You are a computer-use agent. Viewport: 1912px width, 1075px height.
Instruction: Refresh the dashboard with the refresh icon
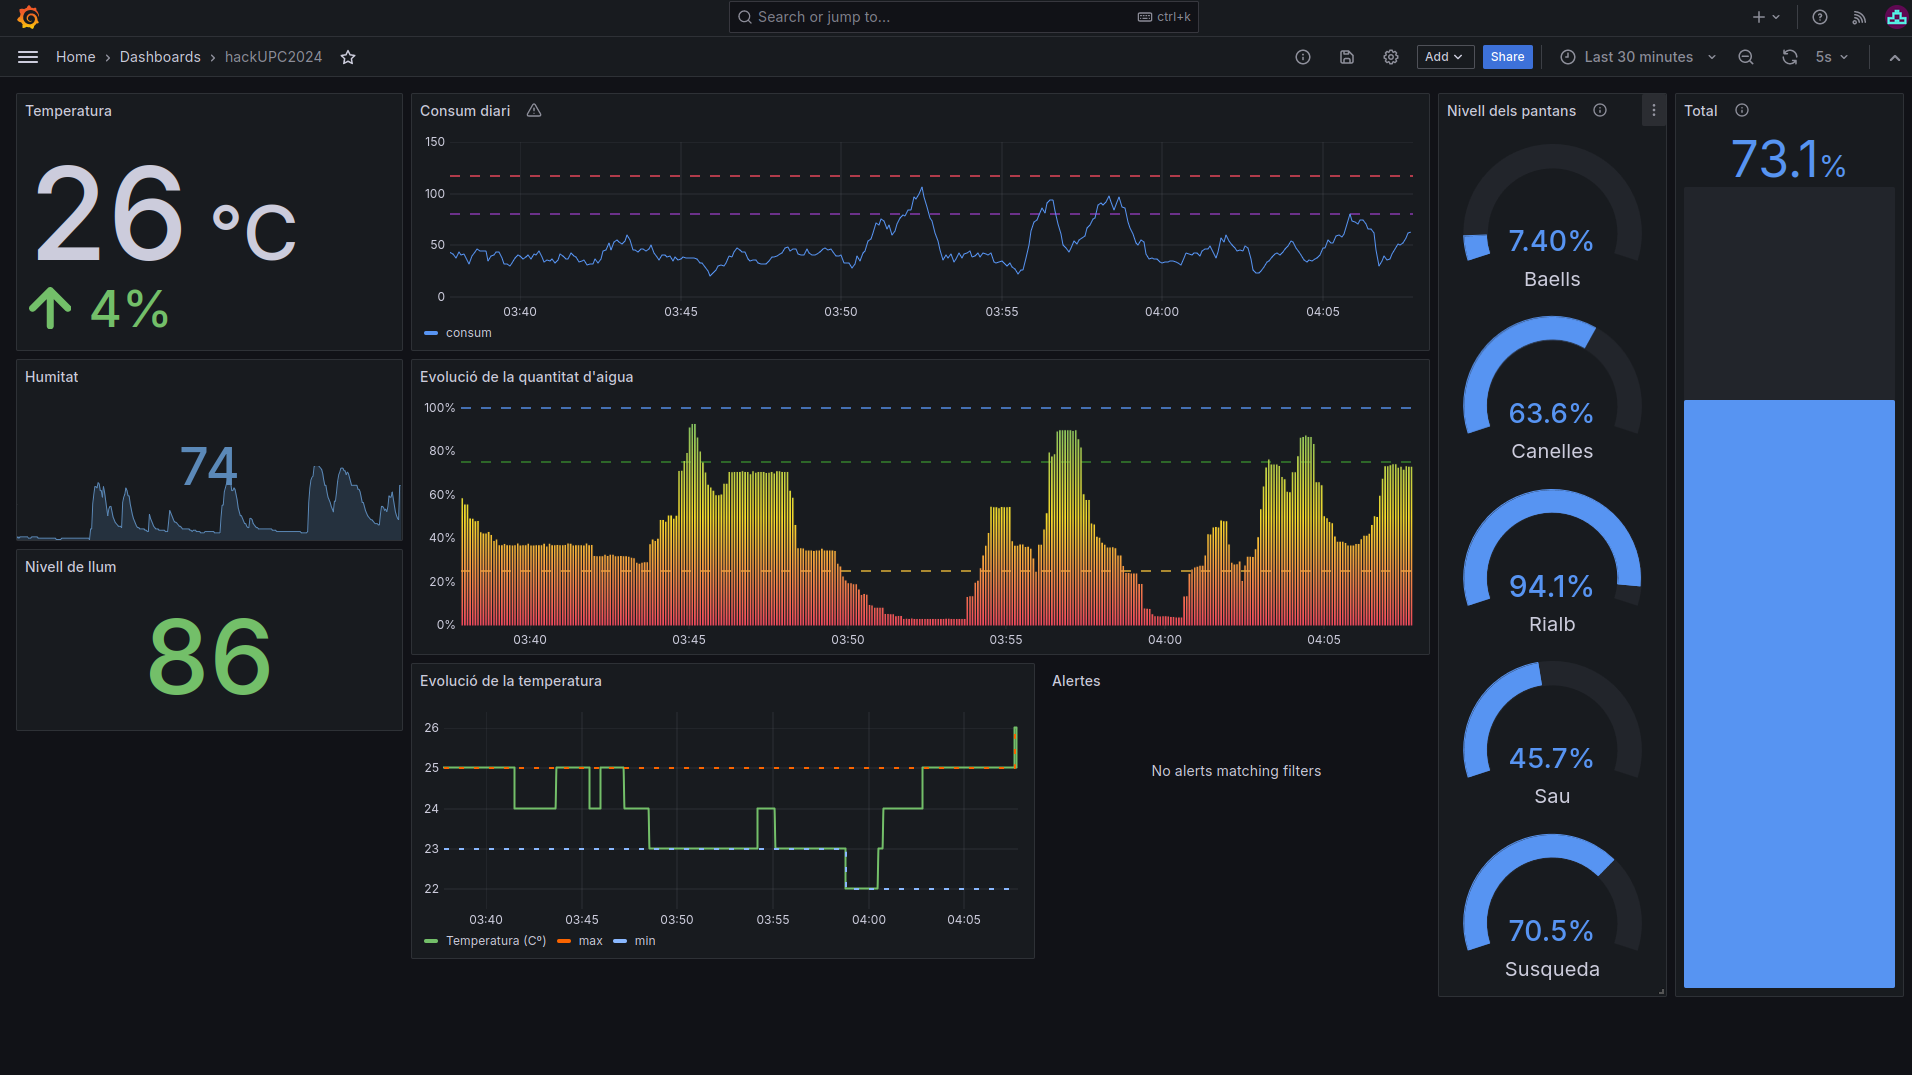(1789, 57)
